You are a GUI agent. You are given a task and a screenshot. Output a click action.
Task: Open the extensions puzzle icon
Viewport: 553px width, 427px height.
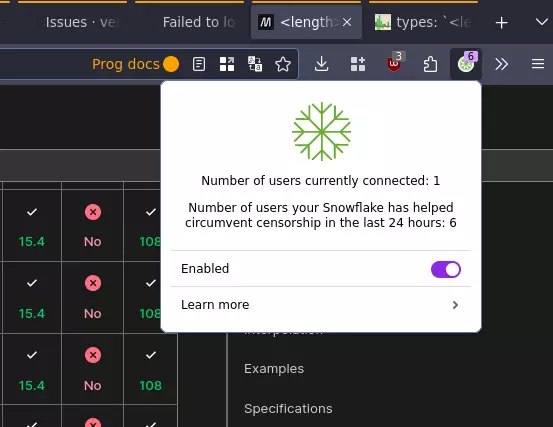(x=430, y=64)
